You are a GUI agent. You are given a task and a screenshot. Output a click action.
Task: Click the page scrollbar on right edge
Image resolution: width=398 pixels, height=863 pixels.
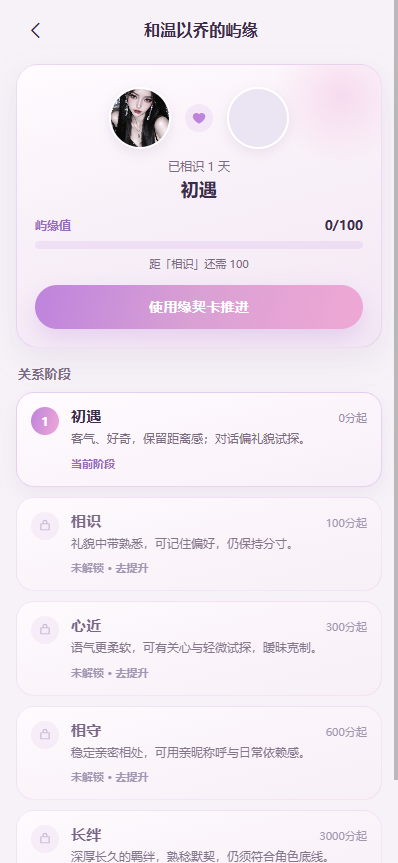tap(396, 390)
